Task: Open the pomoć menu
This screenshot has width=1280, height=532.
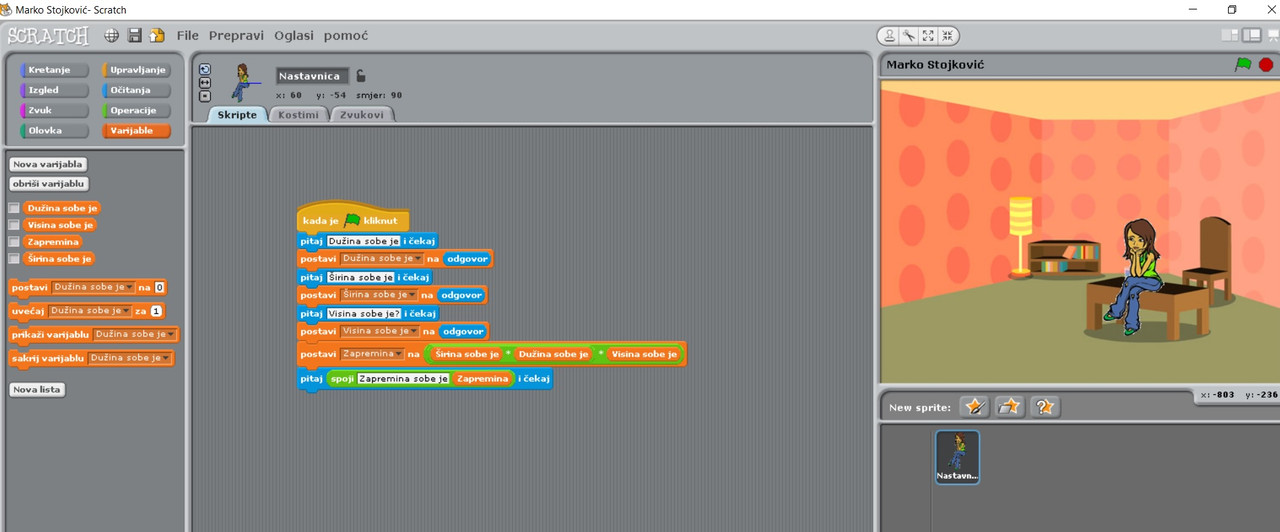Action: 346,35
